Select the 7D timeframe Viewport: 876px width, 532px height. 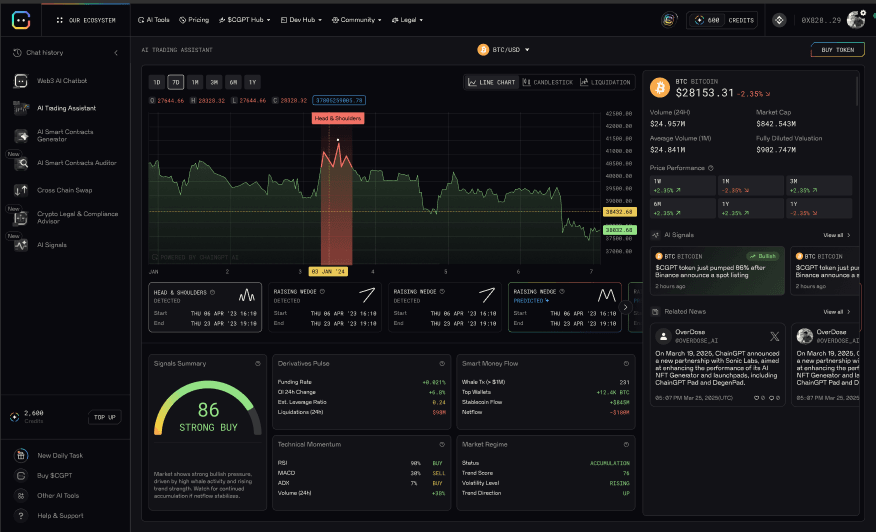pyautogui.click(x=176, y=82)
